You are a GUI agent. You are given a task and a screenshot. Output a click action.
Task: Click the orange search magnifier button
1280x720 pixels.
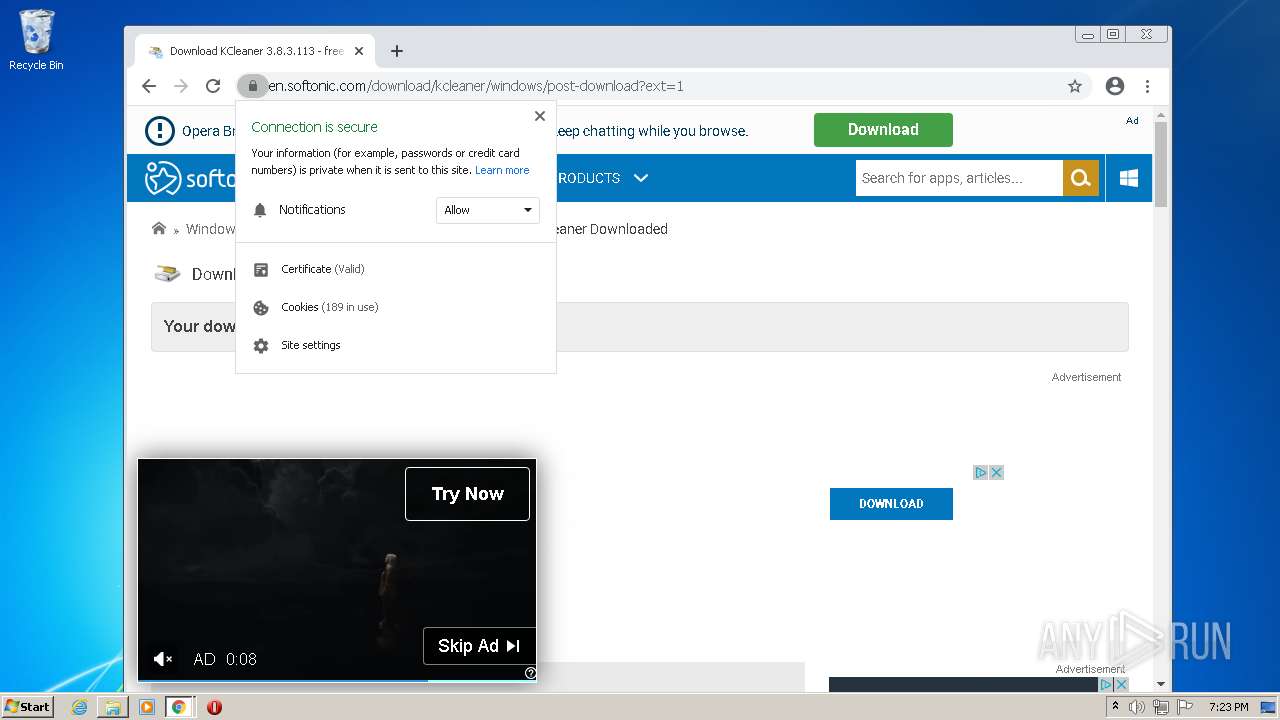click(1080, 178)
